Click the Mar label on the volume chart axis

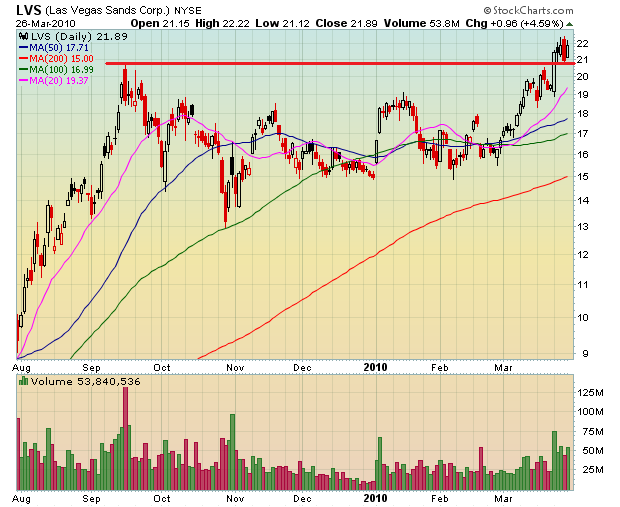(x=503, y=498)
